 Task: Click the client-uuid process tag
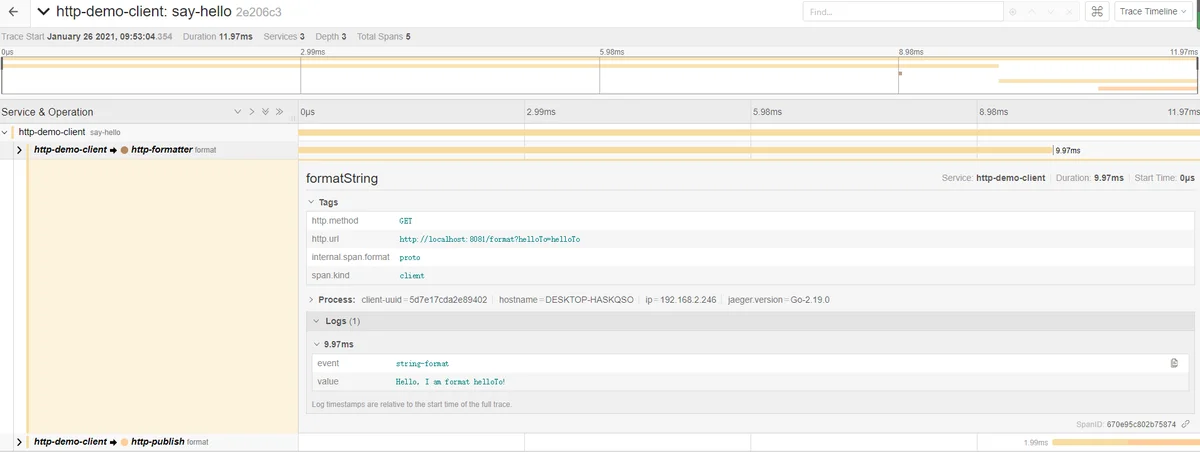(424, 299)
